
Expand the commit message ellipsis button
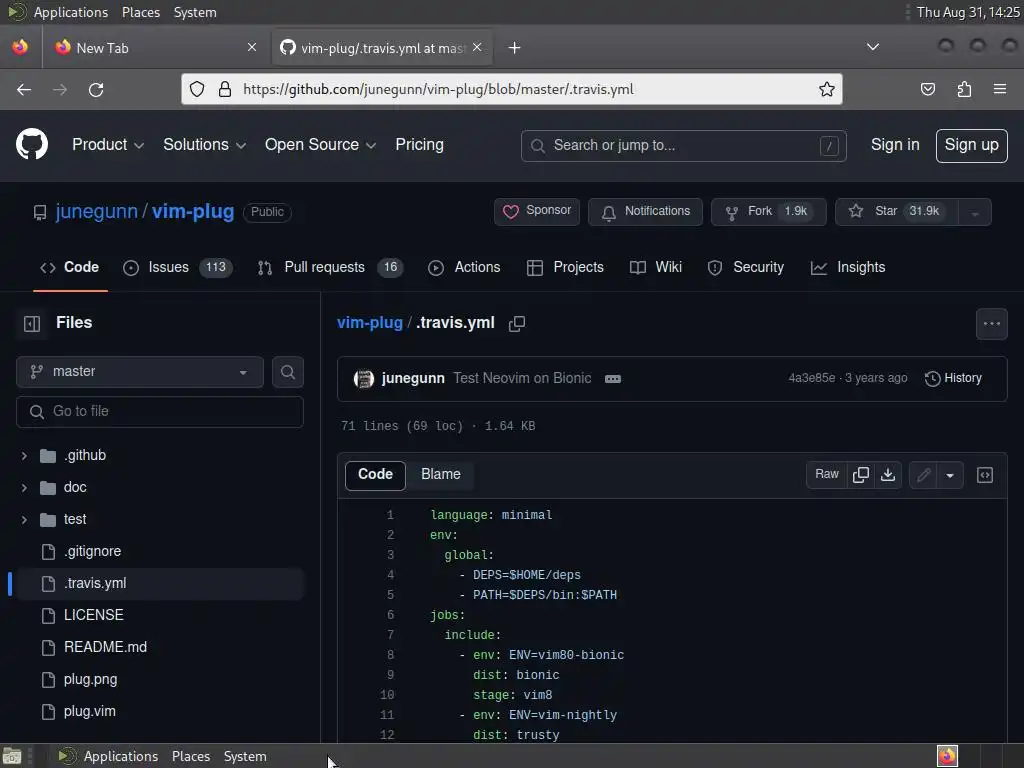pyautogui.click(x=613, y=379)
